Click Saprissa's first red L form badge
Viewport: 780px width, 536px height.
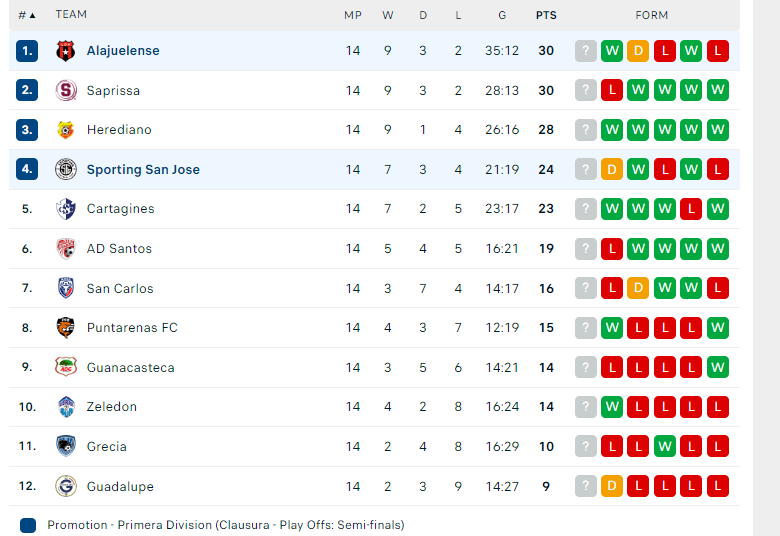point(612,90)
